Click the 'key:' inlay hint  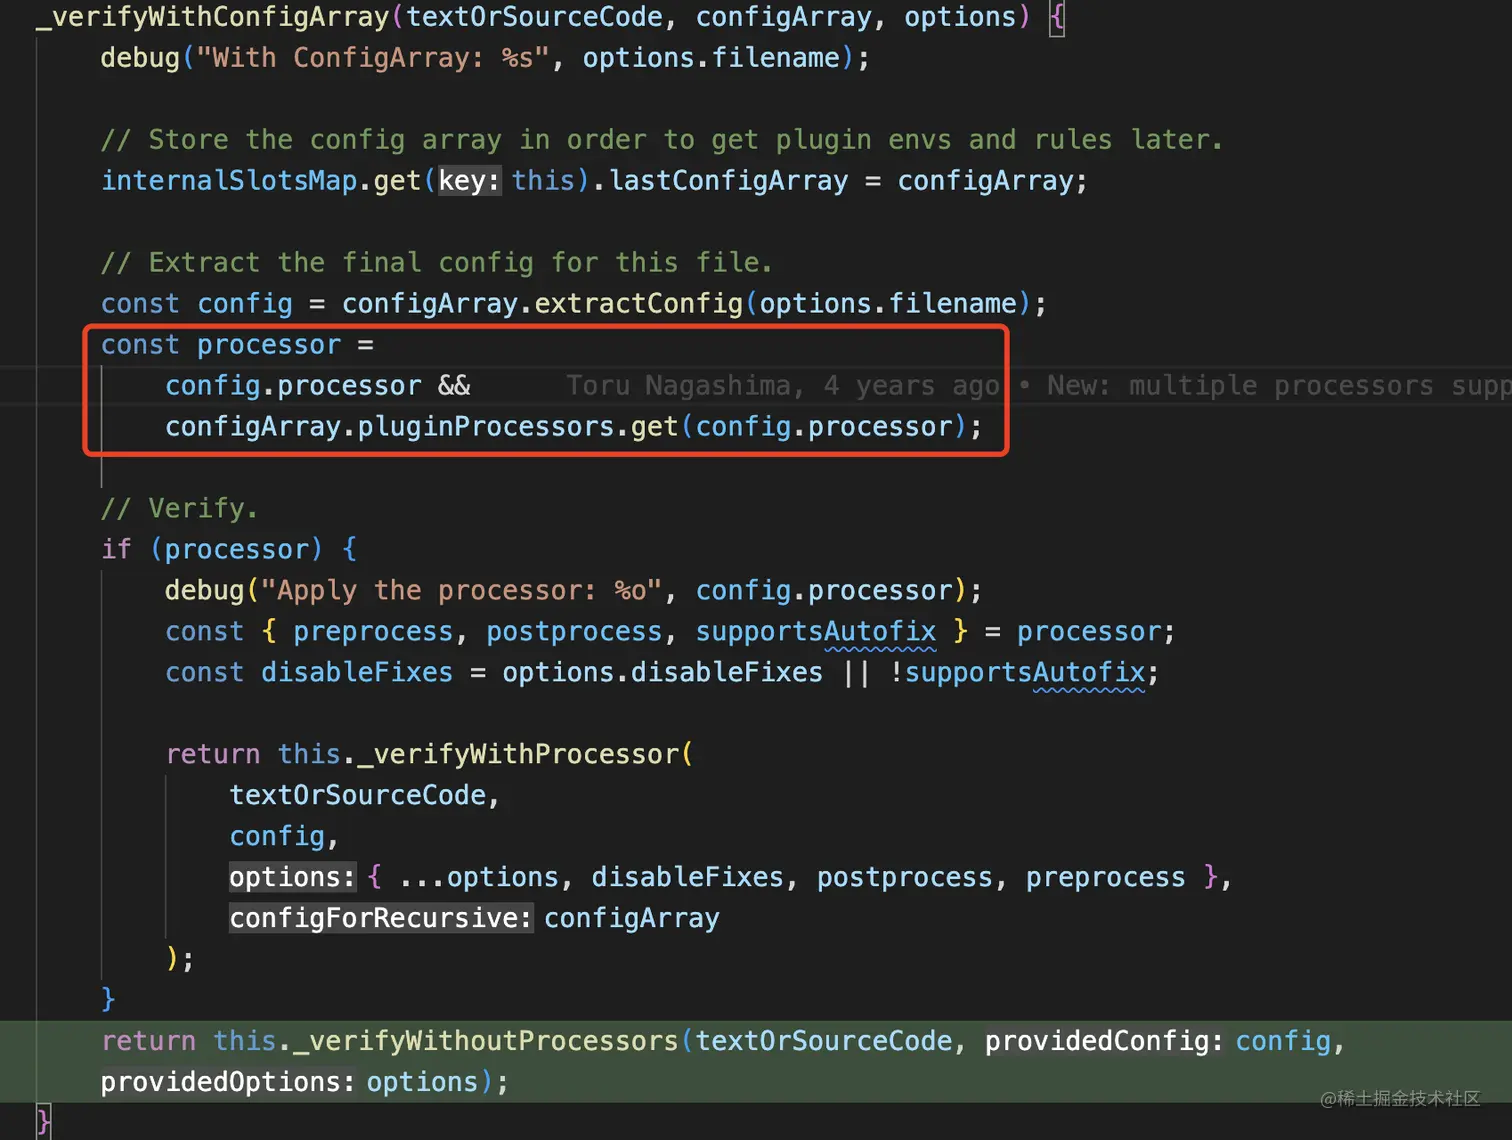[469, 181]
